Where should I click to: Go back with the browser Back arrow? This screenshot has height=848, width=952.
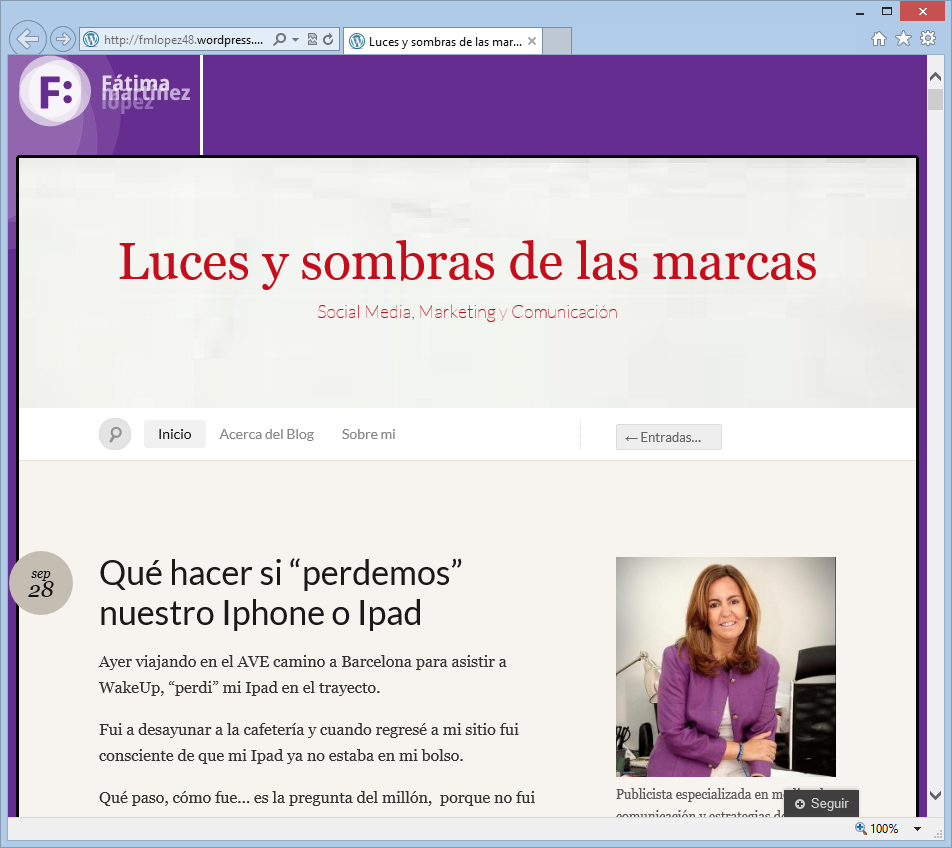coord(28,39)
